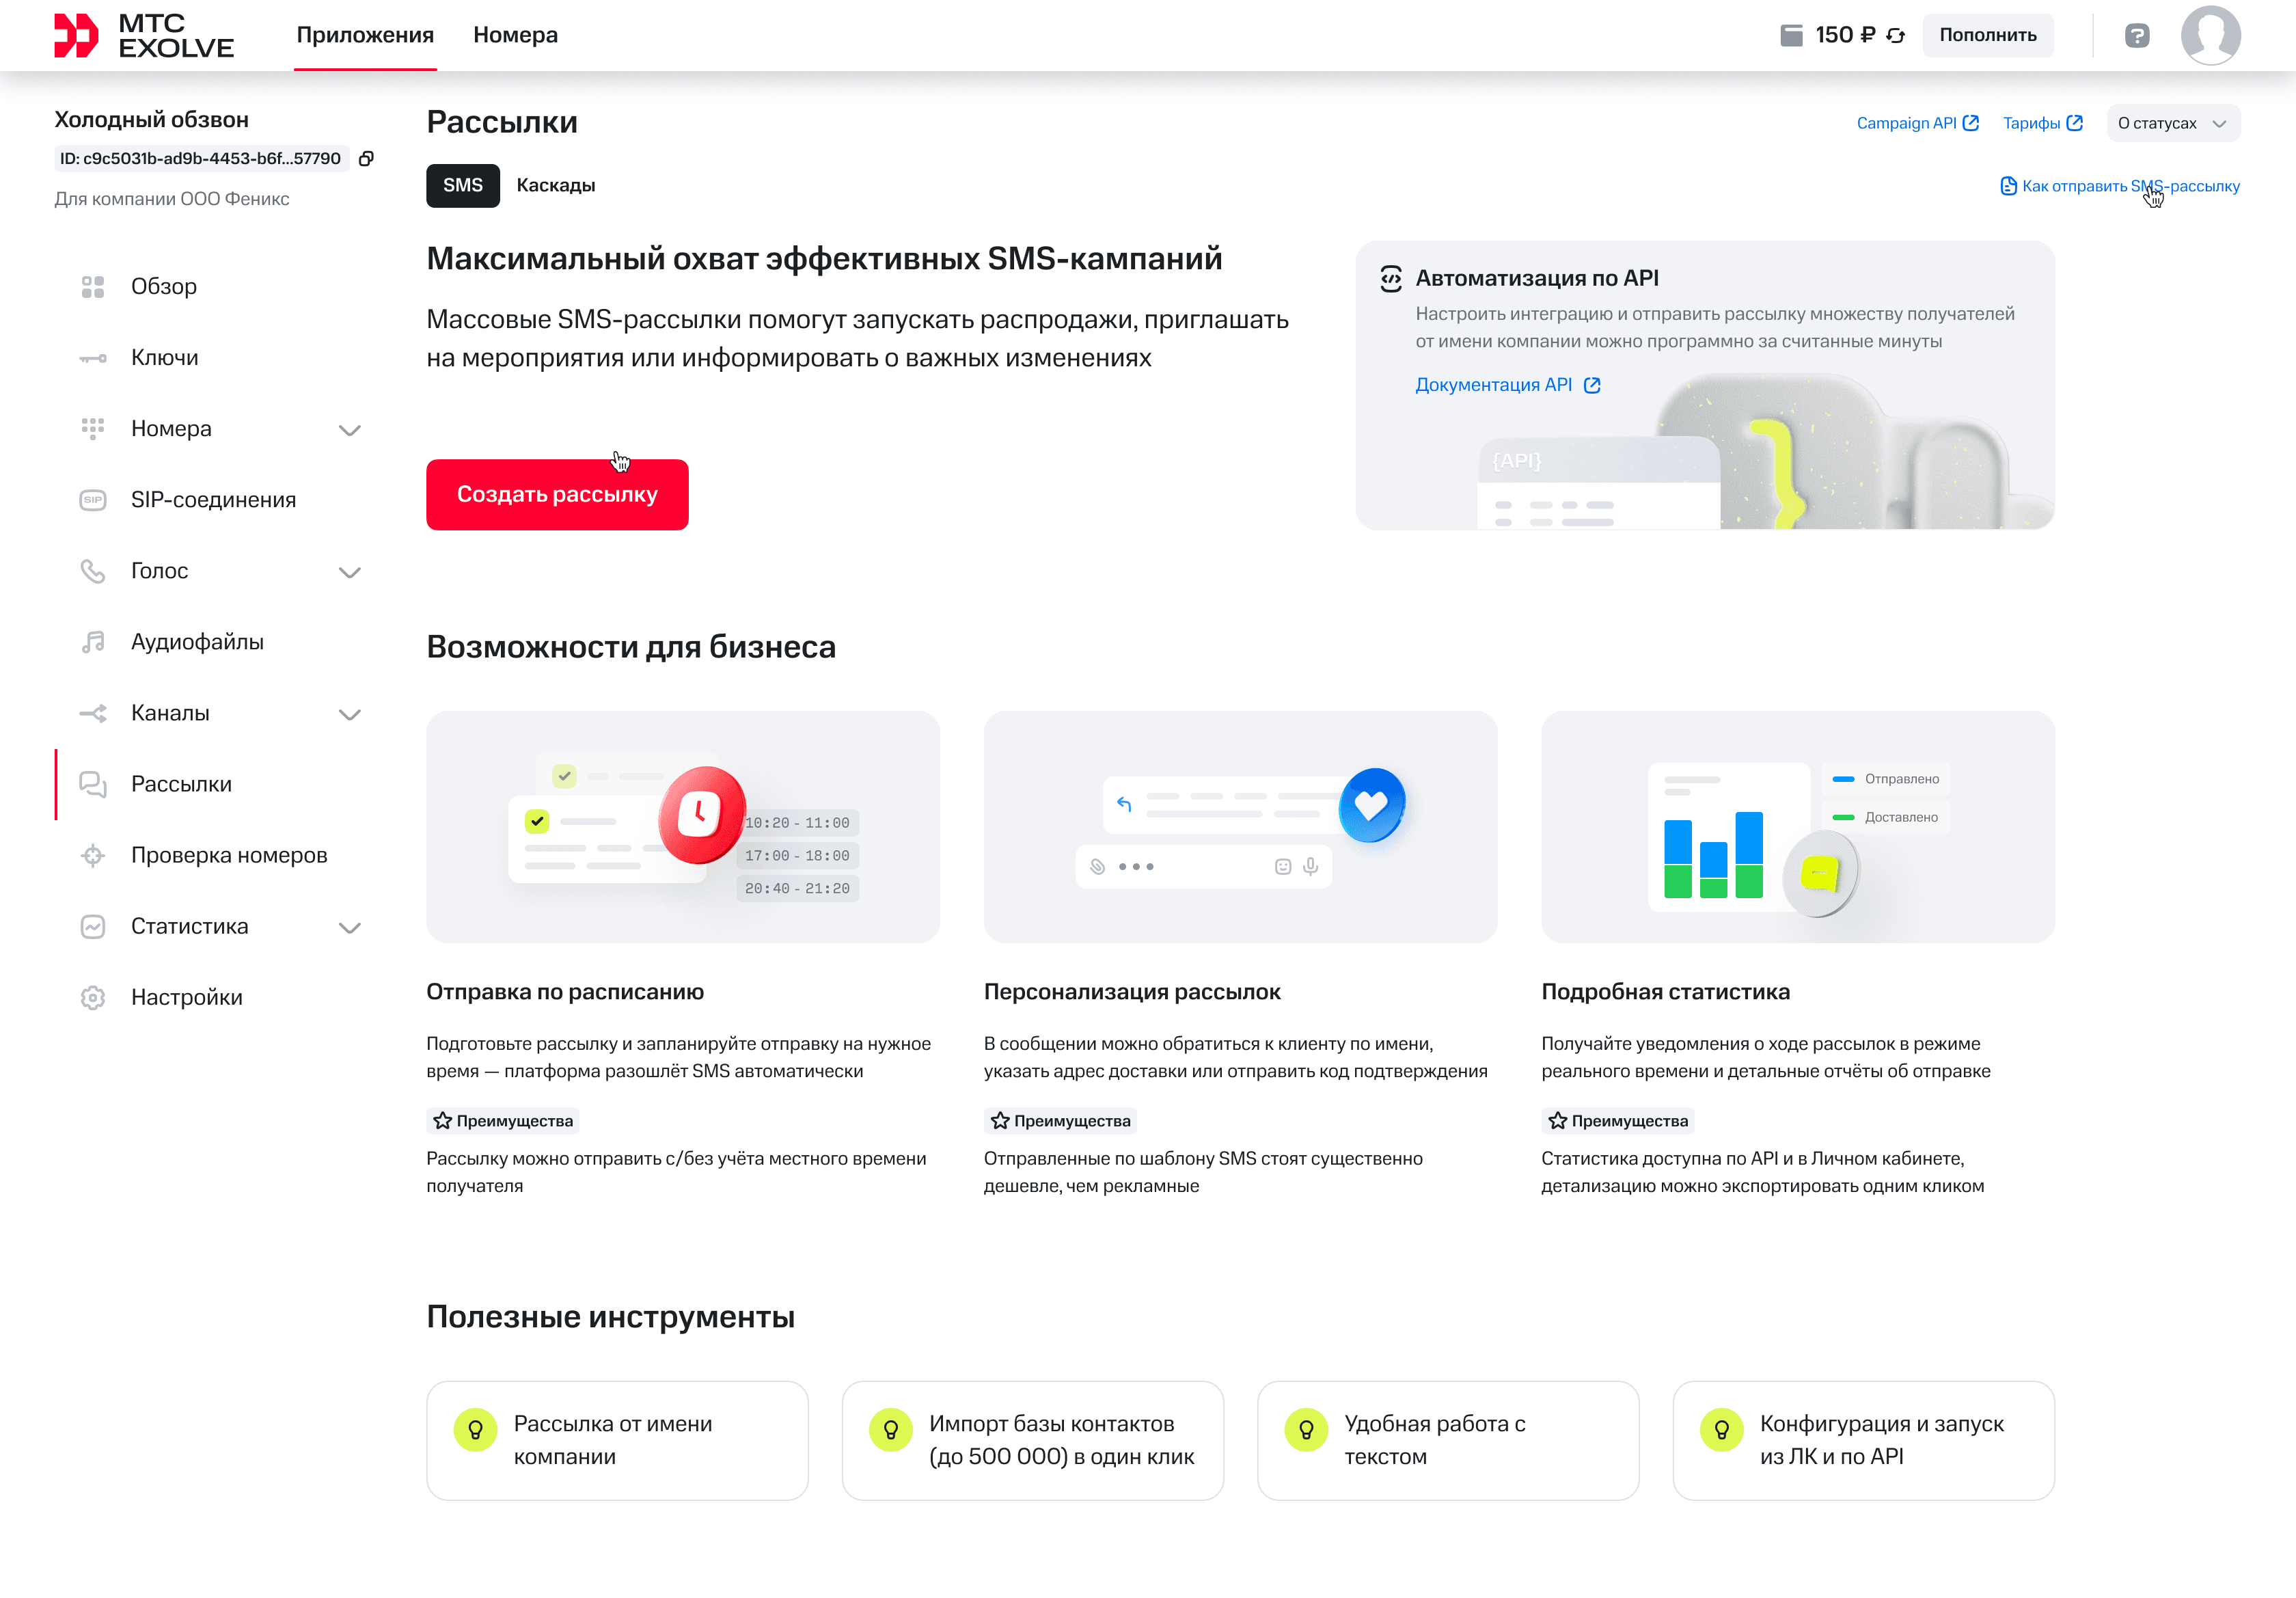This screenshot has height=1598, width=2296.
Task: Open the Документация API link
Action: pos(1508,385)
